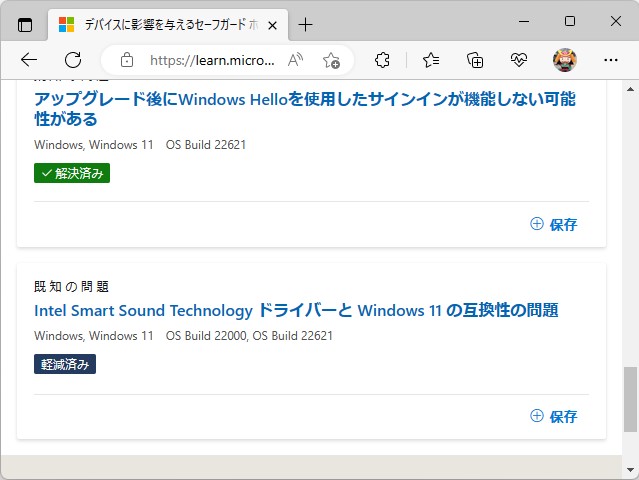Save the Intel Smart Sound issue card
This screenshot has width=639, height=480.
(553, 416)
